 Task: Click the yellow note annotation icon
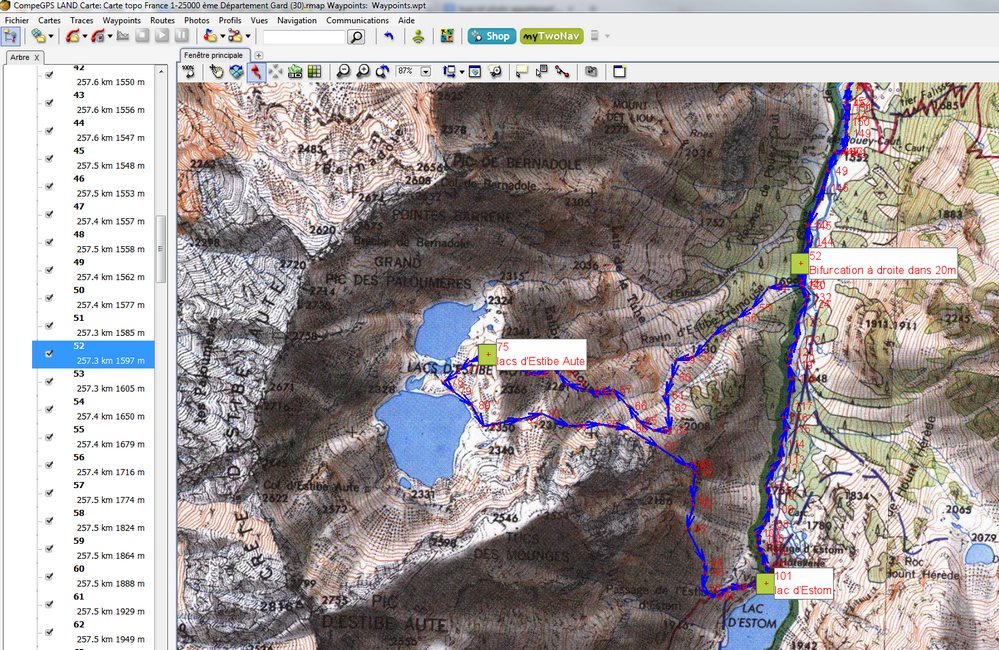pyautogui.click(x=522, y=71)
